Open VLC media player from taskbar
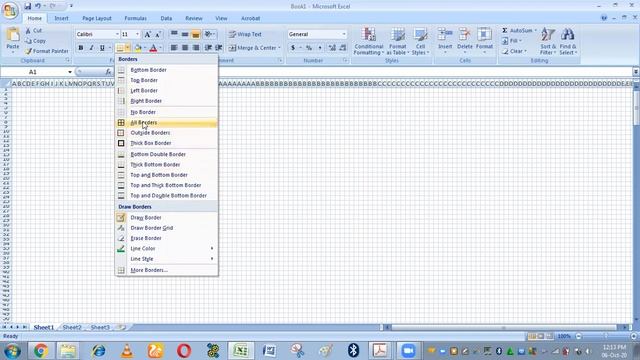640x360 pixels. 127,351
